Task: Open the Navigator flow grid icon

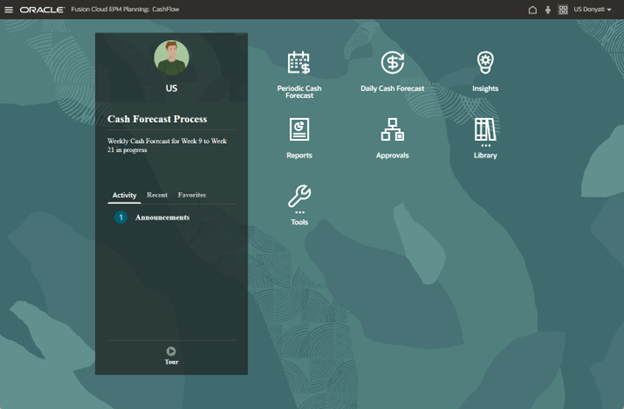Action: click(563, 9)
